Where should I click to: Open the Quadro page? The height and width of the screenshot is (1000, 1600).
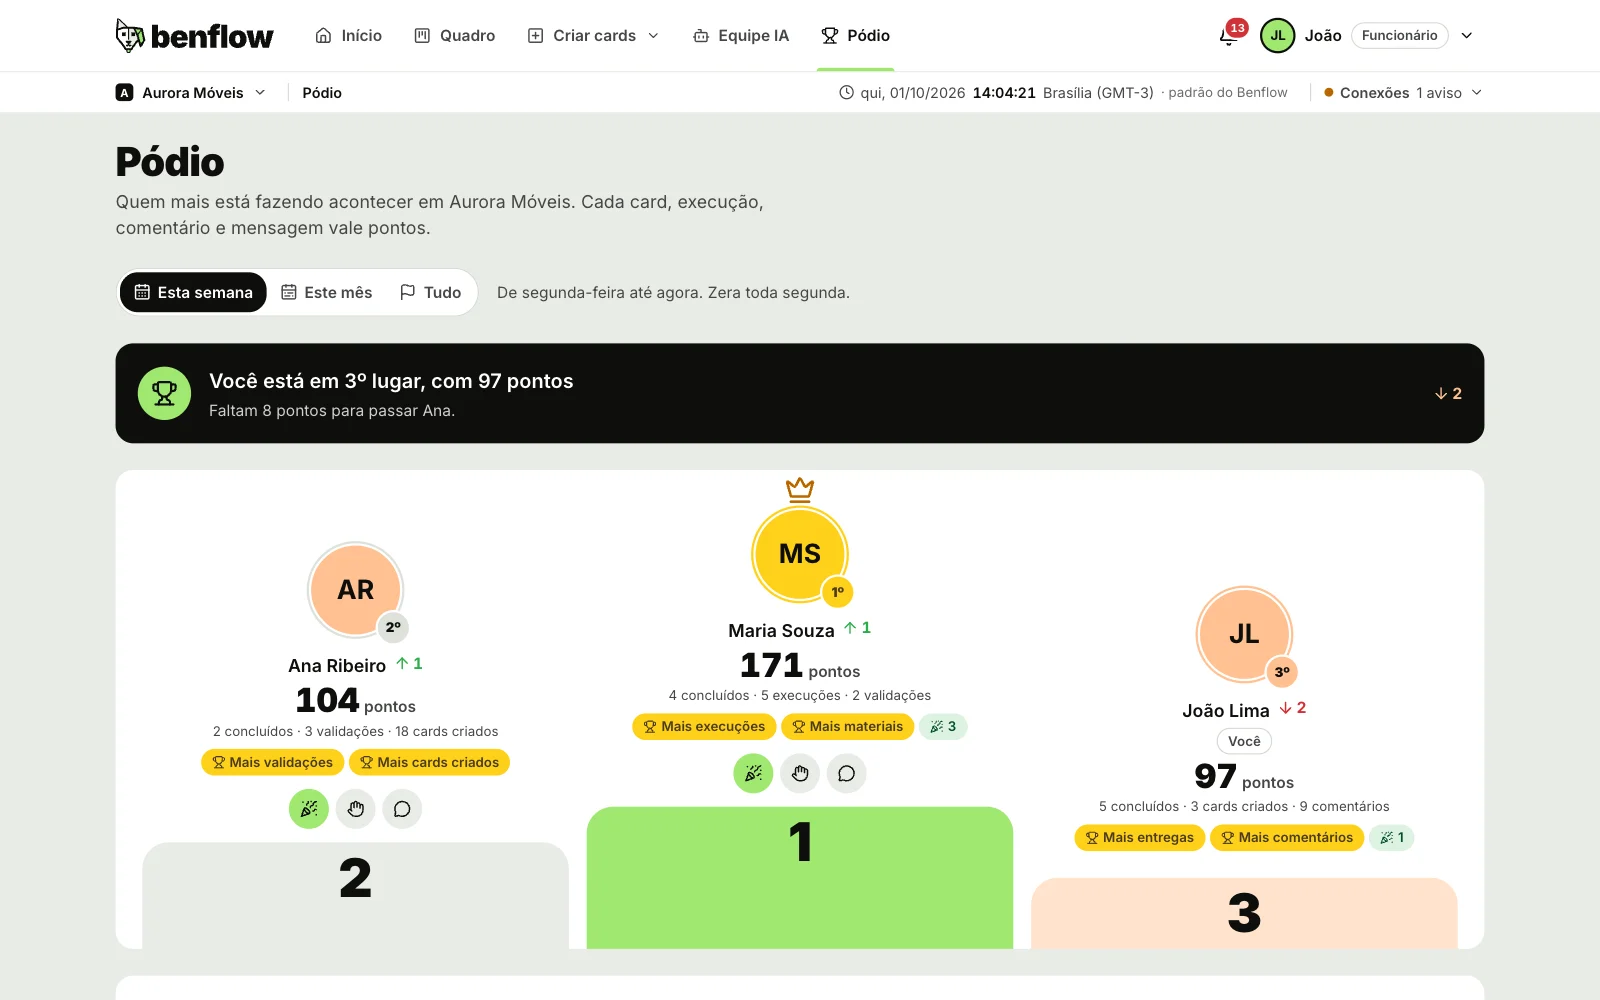pos(455,36)
